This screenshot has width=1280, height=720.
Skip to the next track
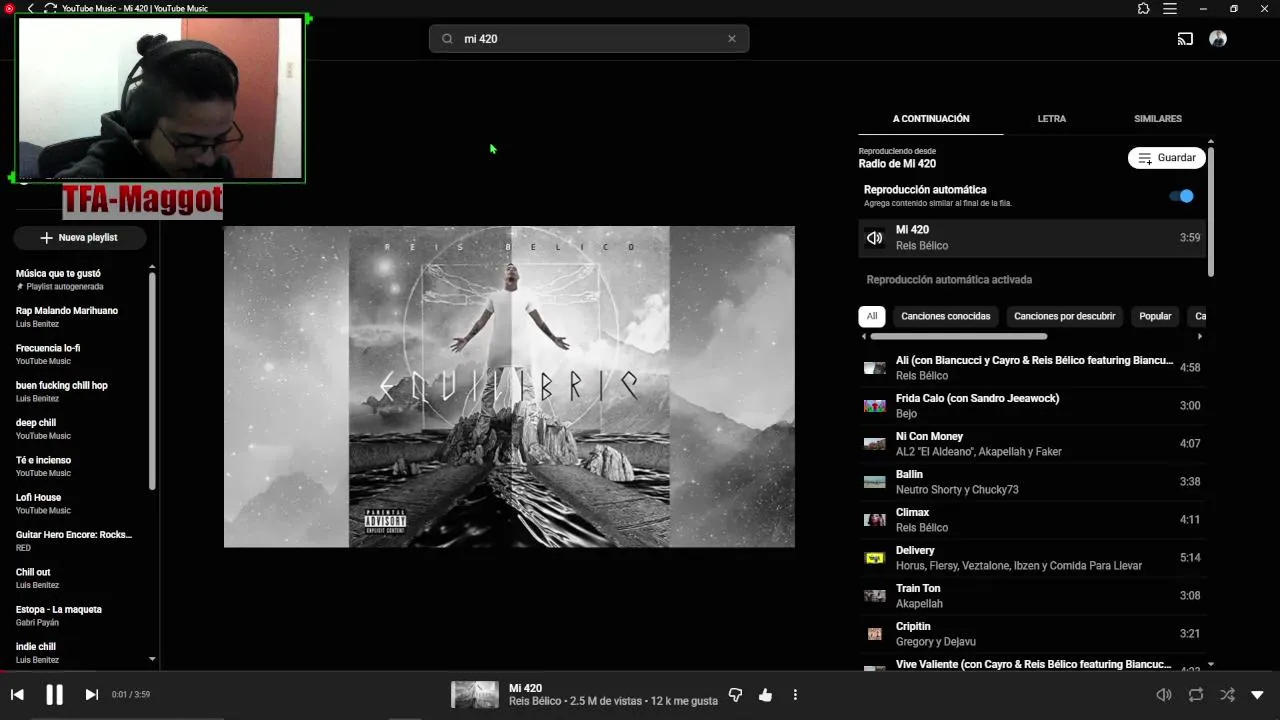91,695
